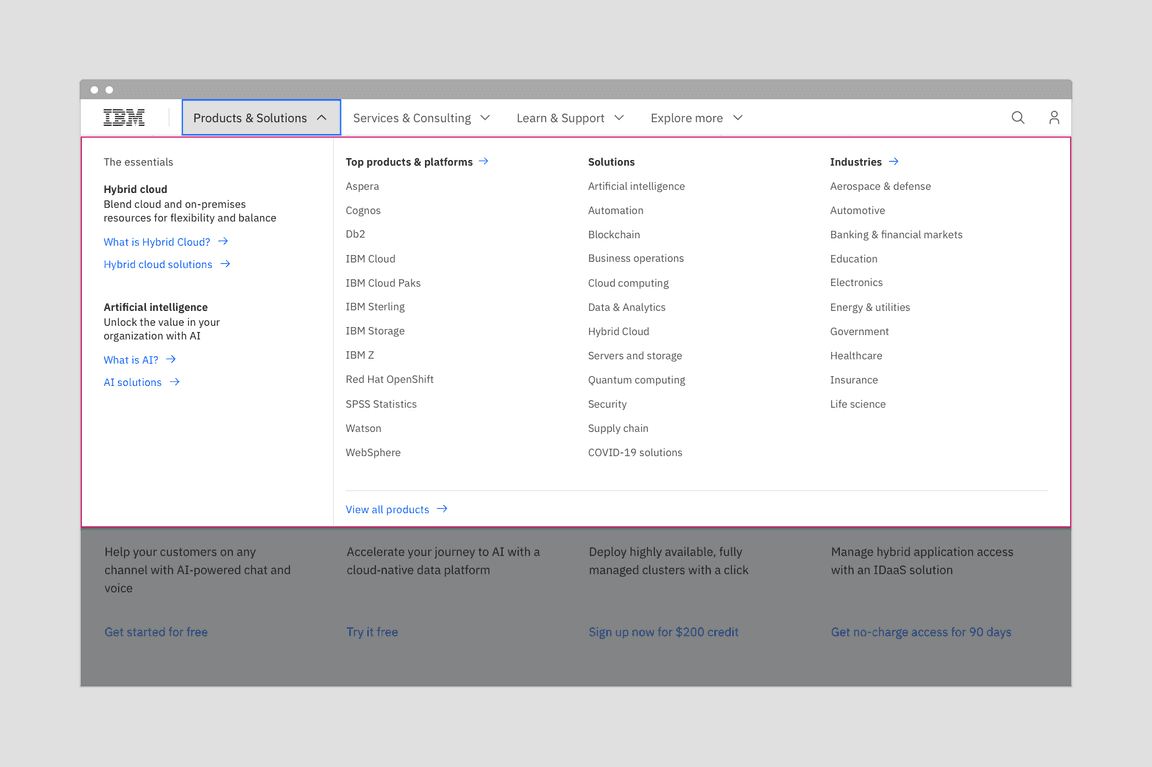Collapse the Products & Solutions chevron
The width and height of the screenshot is (1152, 767).
pyautogui.click(x=323, y=117)
